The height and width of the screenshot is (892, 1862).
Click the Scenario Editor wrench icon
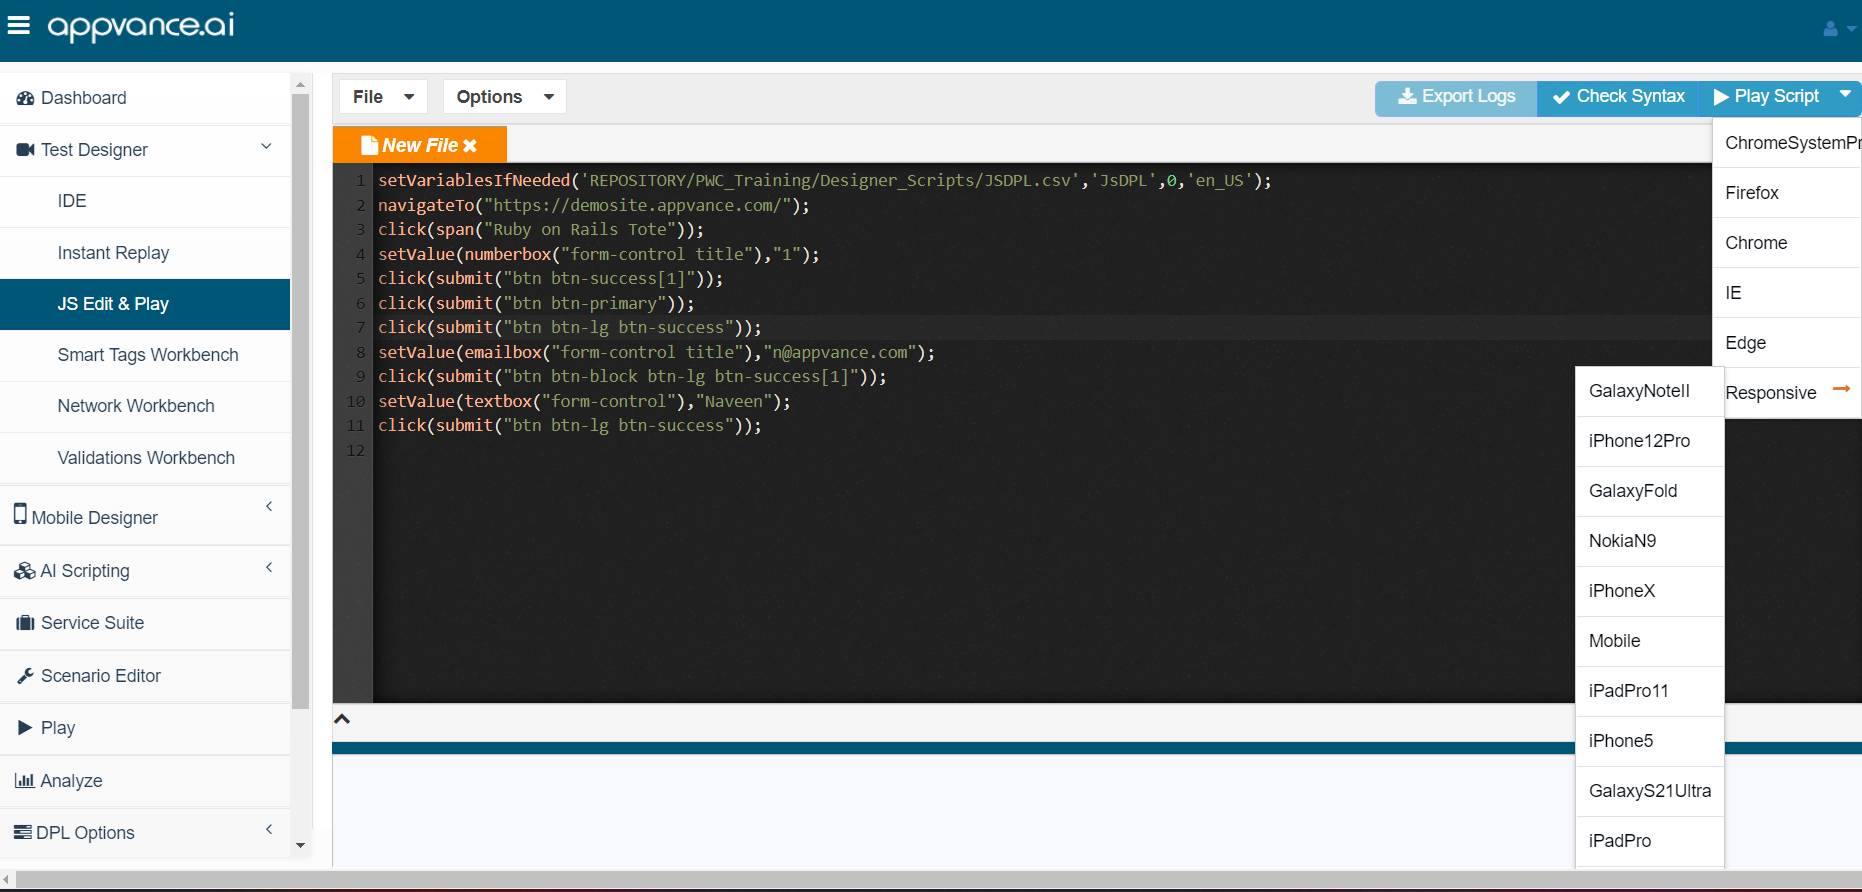click(x=25, y=676)
